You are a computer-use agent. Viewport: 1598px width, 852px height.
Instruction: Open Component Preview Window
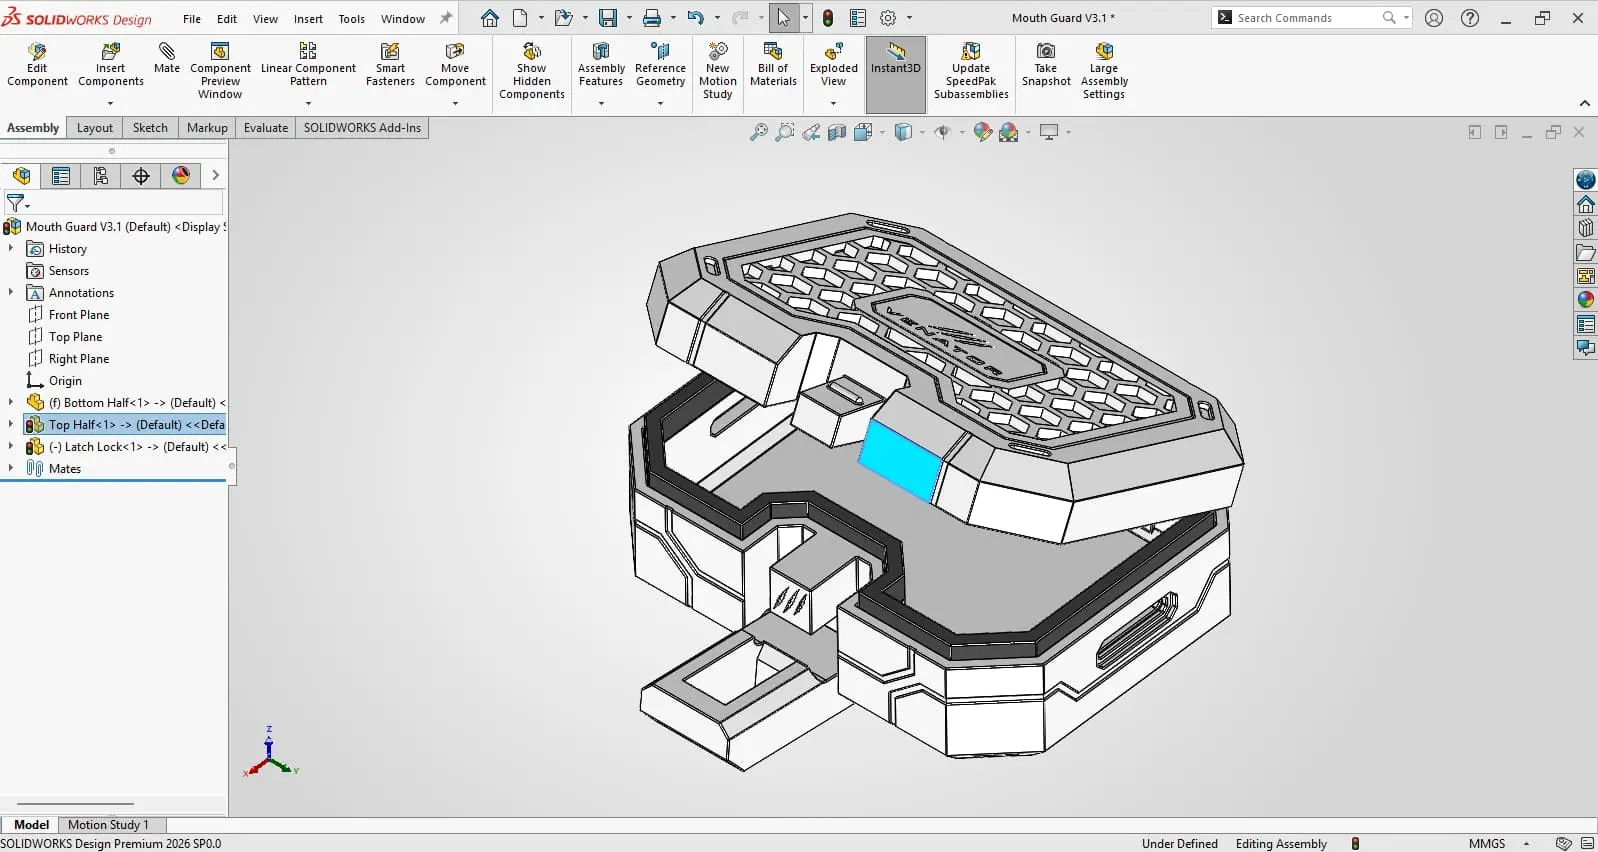(220, 70)
